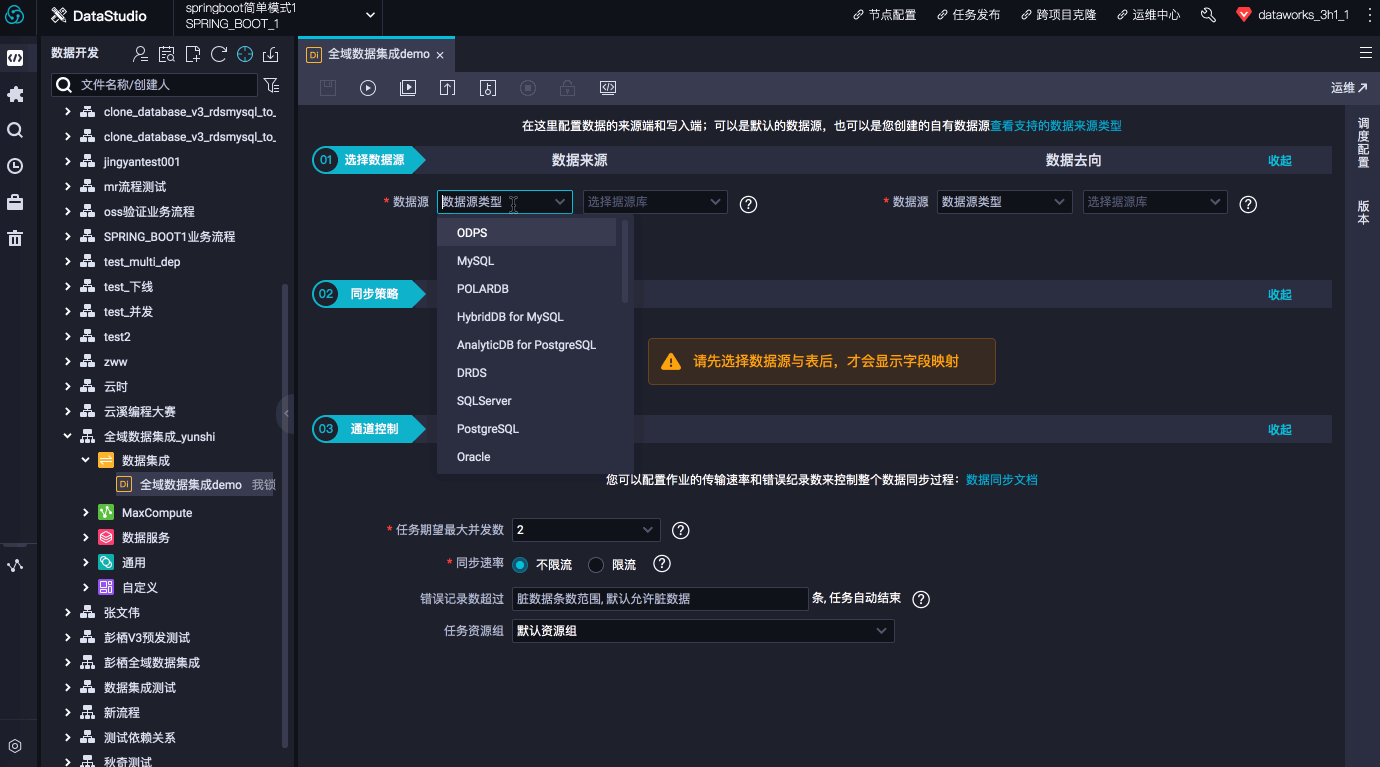The height and width of the screenshot is (767, 1380).
Task: Choose Oracle from the data source list
Action: (x=527, y=457)
